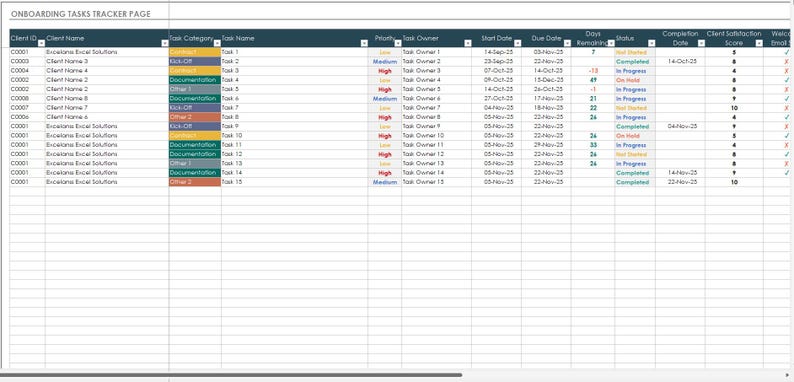The image size is (794, 382).
Task: Select completion date cell 14-Oct-25
Action: click(680, 61)
